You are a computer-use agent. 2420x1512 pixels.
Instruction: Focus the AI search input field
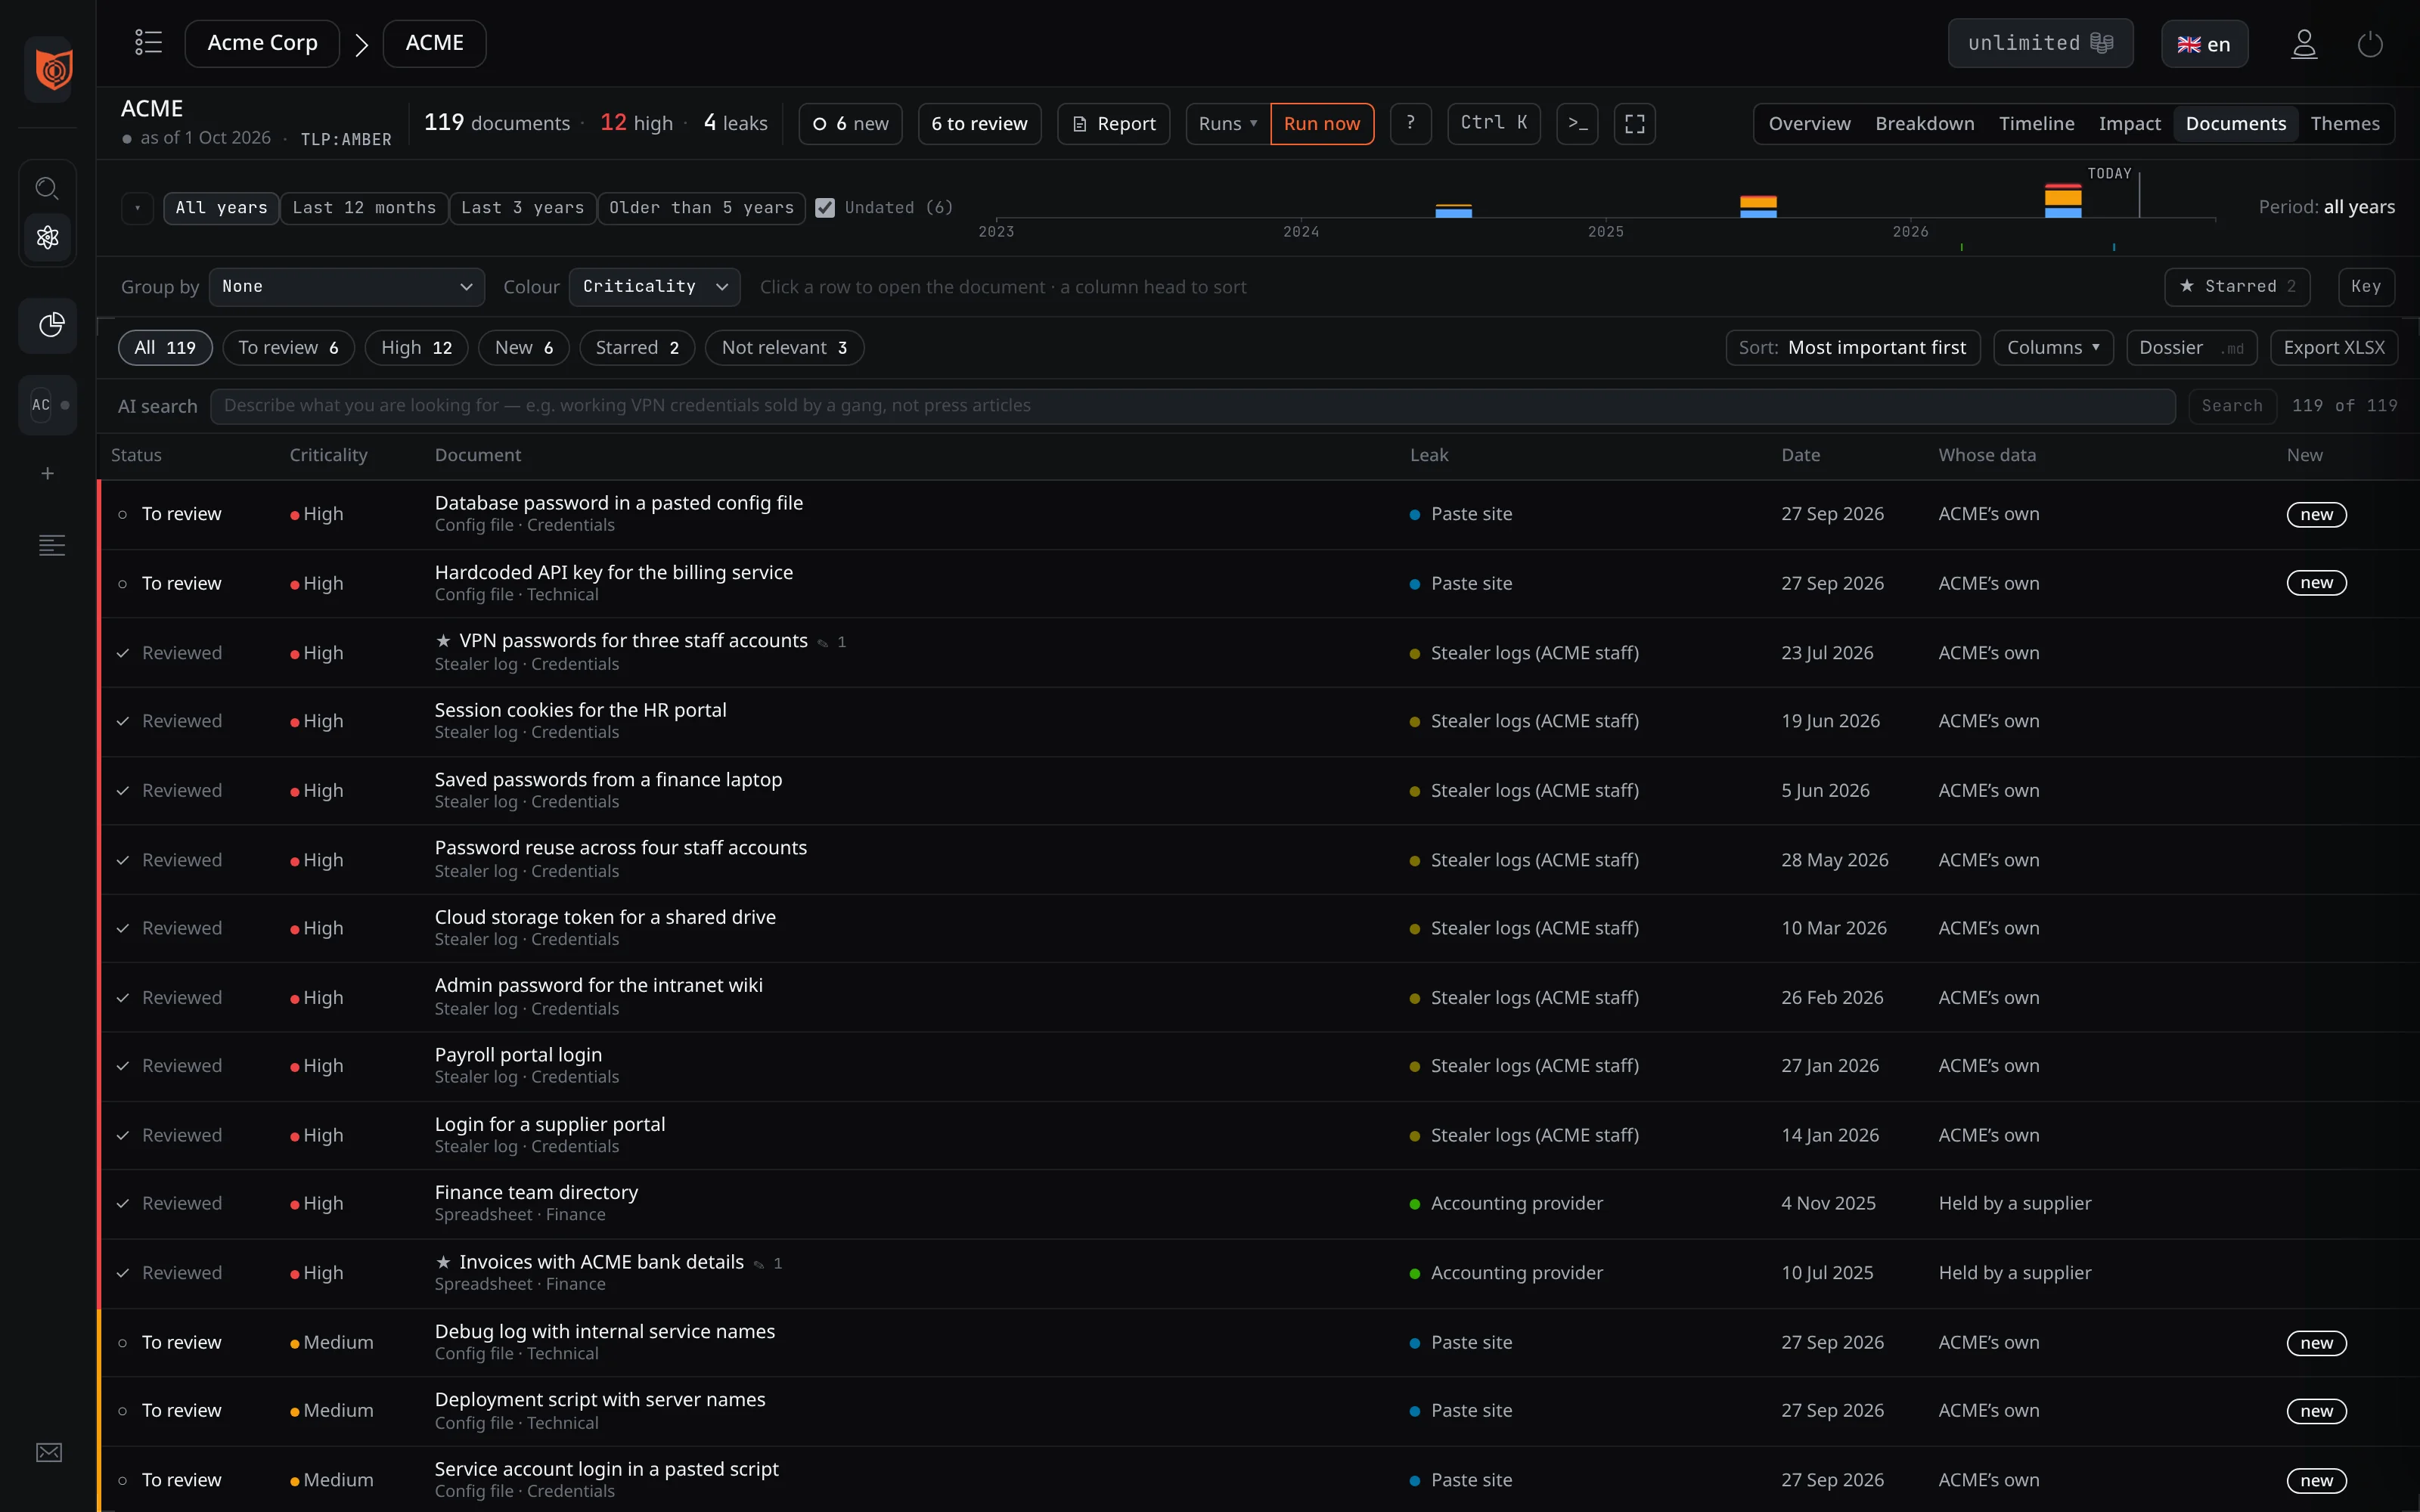[x=1192, y=406]
